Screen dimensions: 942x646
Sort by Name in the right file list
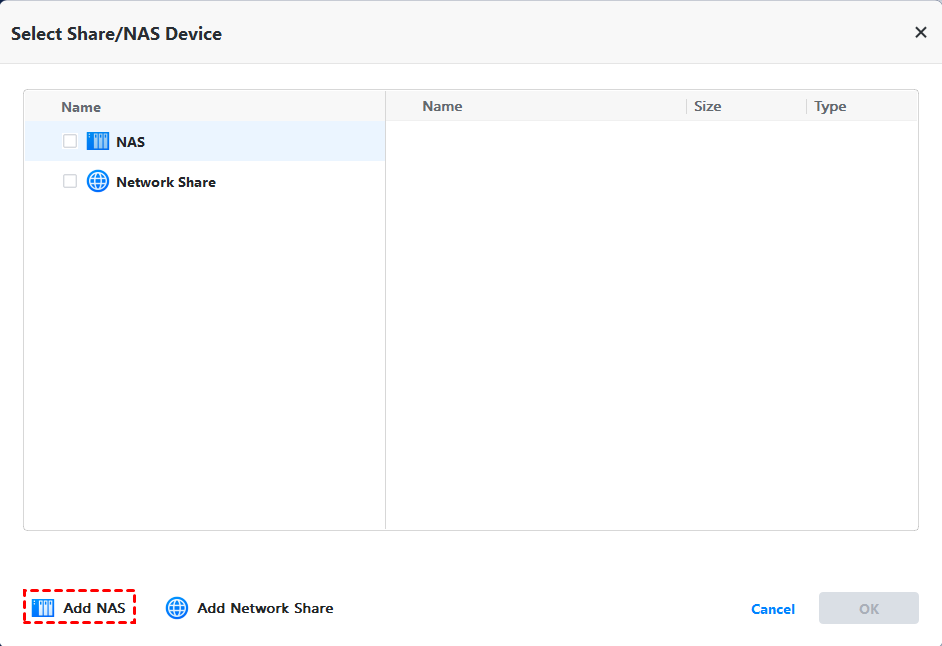point(442,106)
